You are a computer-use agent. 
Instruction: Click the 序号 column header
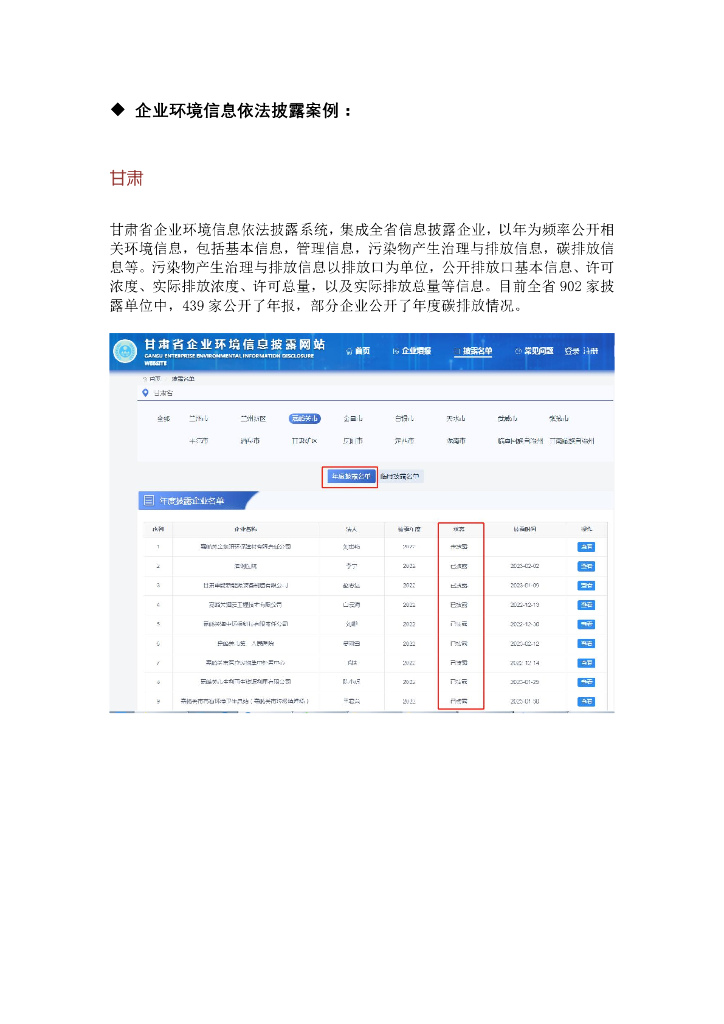point(158,529)
